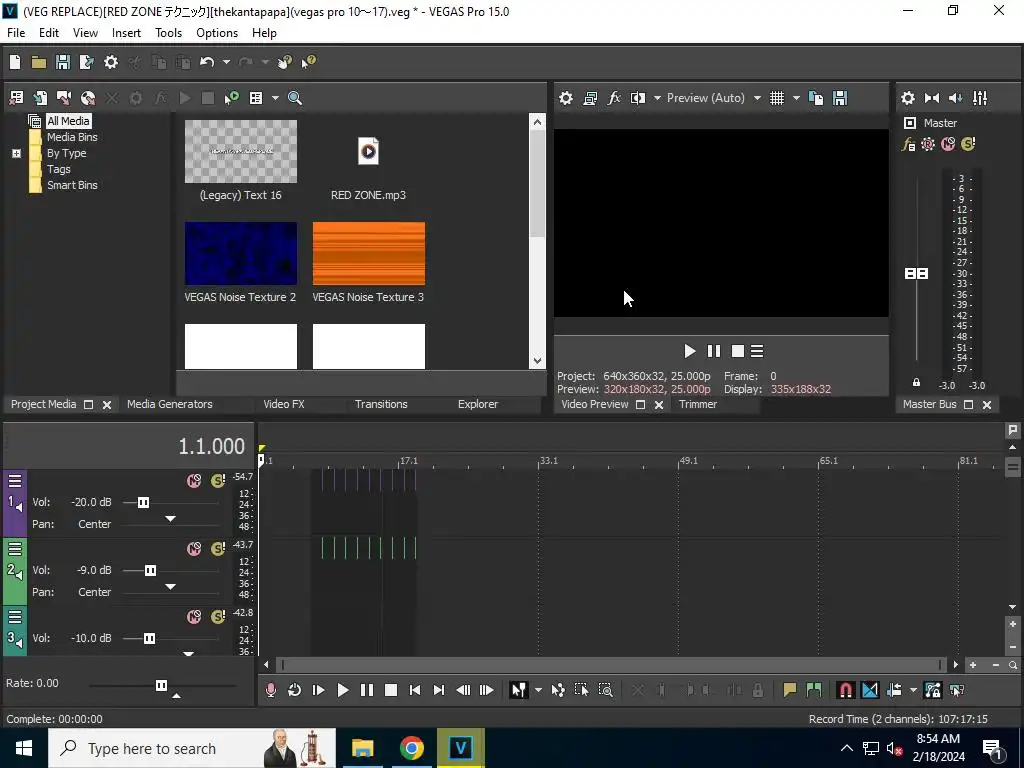Save preview snapshot to file icon

[x=840, y=98]
